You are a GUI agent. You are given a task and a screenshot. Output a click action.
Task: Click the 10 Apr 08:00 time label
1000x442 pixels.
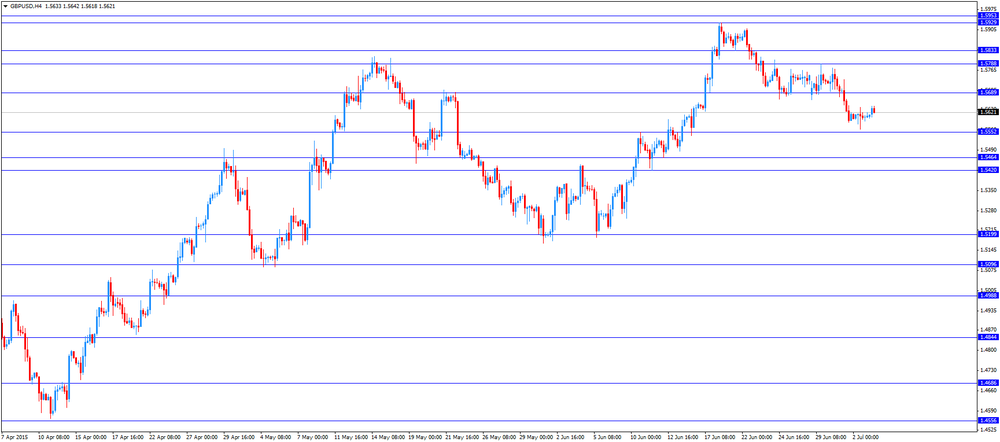pyautogui.click(x=54, y=438)
